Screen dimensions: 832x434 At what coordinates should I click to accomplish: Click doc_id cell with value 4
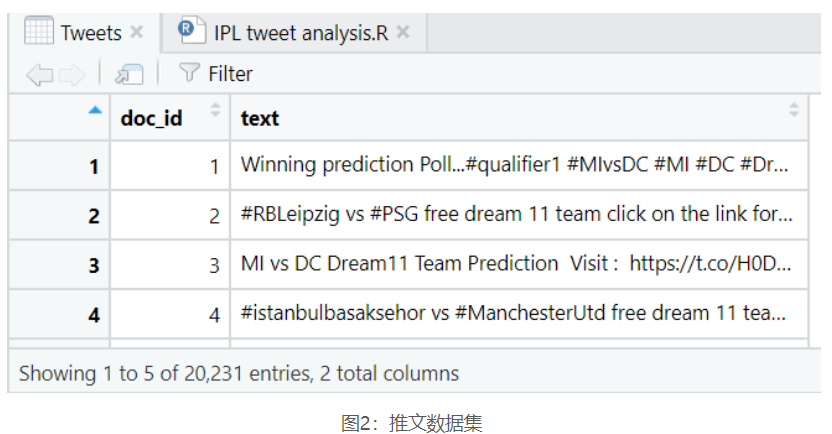(x=170, y=314)
